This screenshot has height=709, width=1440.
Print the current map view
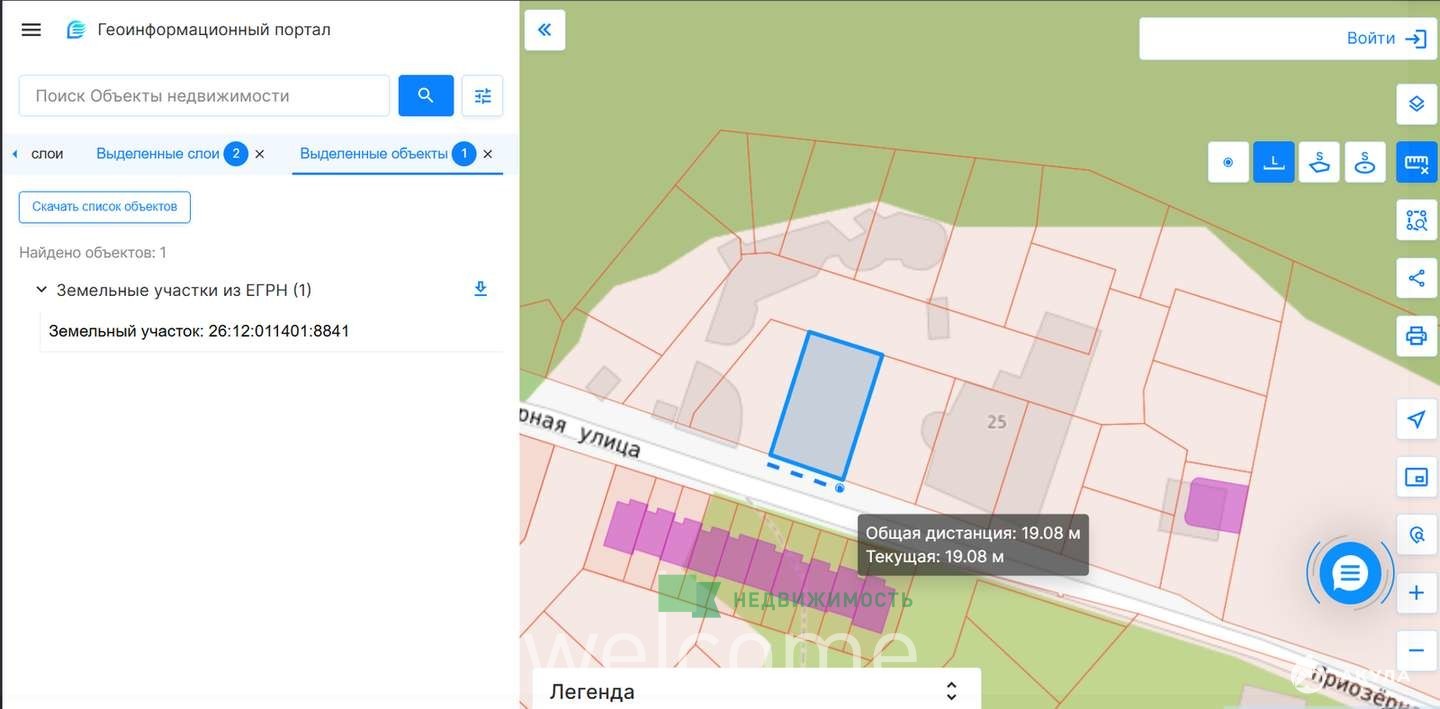[1416, 336]
